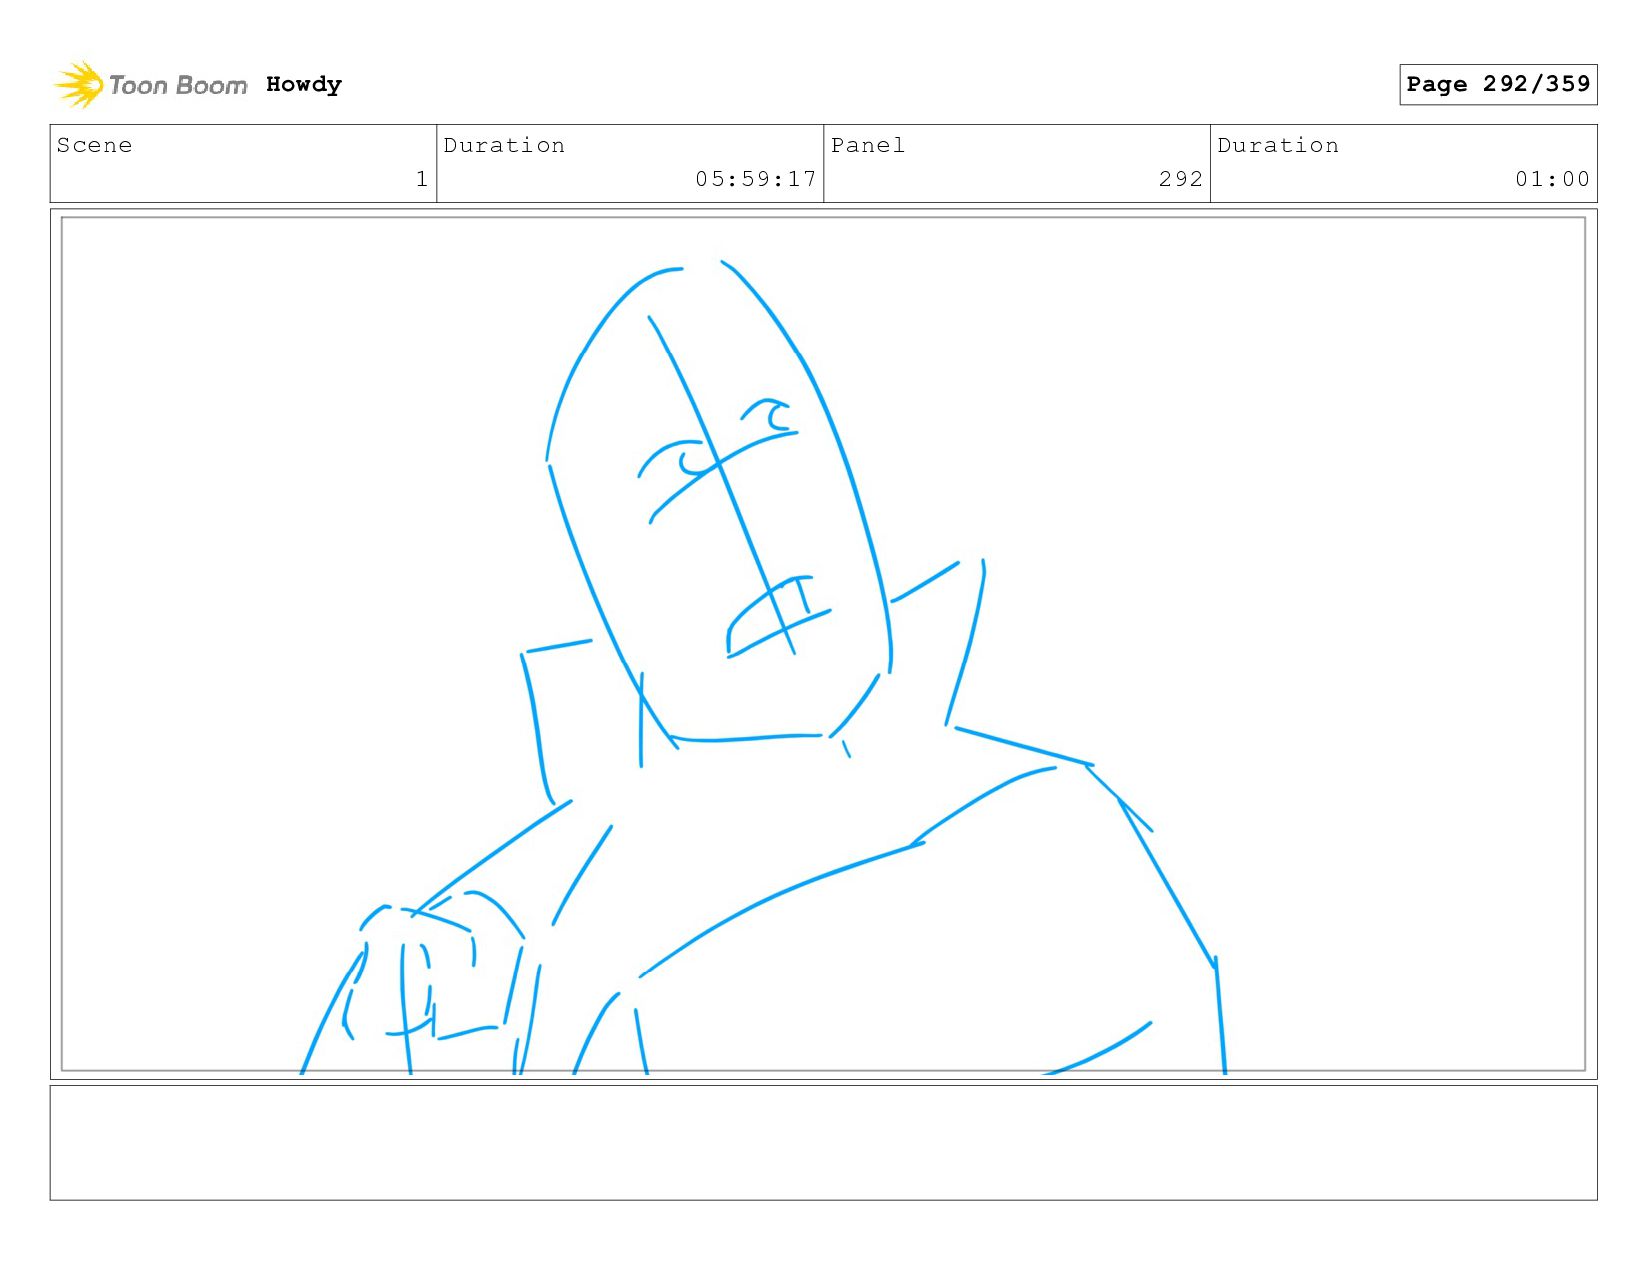
Task: Click the 'Page 292/359' indicator
Action: pos(1498,84)
